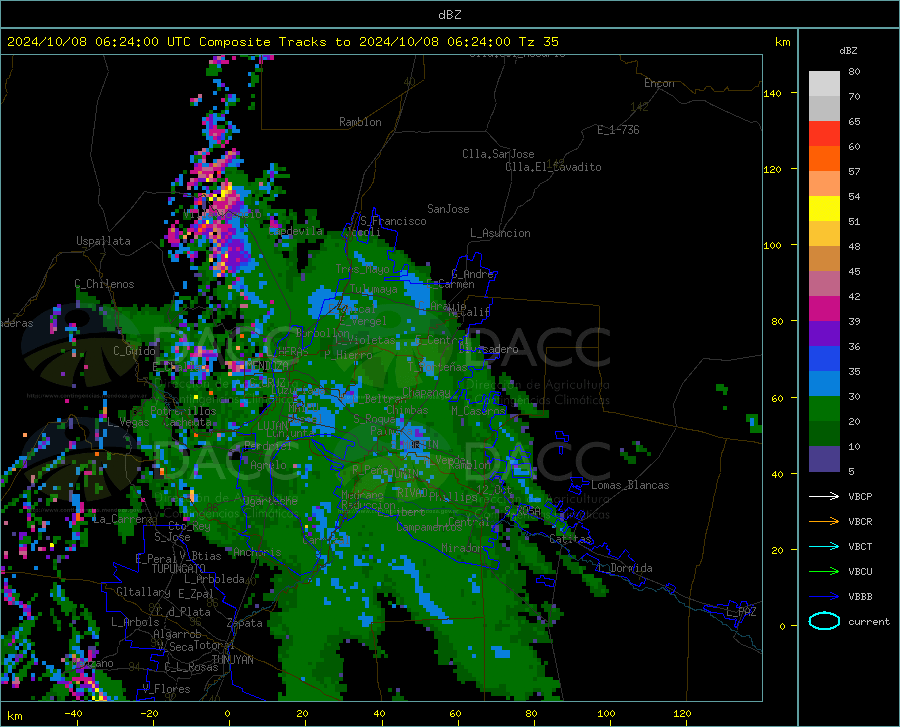Click the white VBCP arrow legend icon
900x727 pixels.
pos(824,496)
